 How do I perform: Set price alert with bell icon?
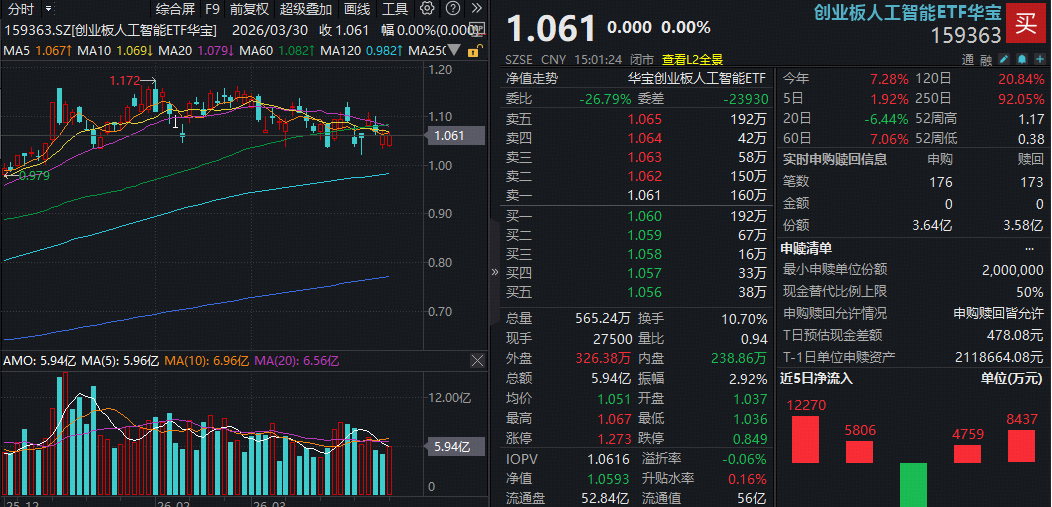point(1020,59)
